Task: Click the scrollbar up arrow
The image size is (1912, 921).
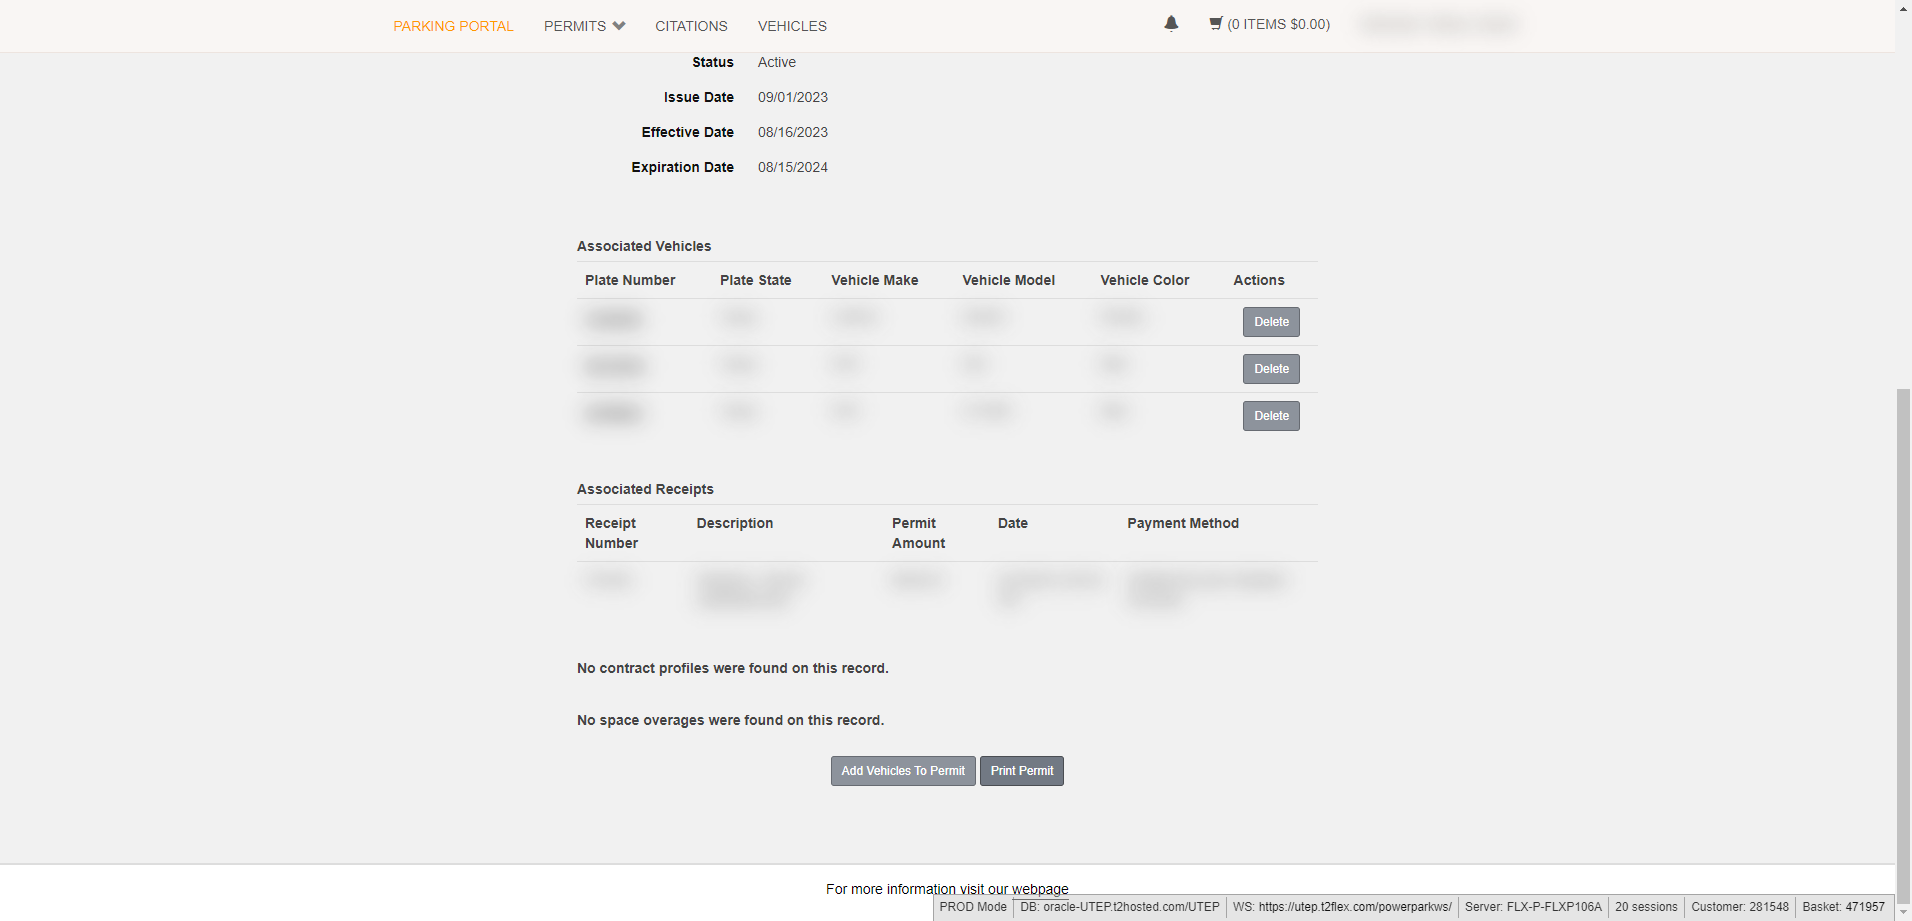Action: click(1903, 8)
